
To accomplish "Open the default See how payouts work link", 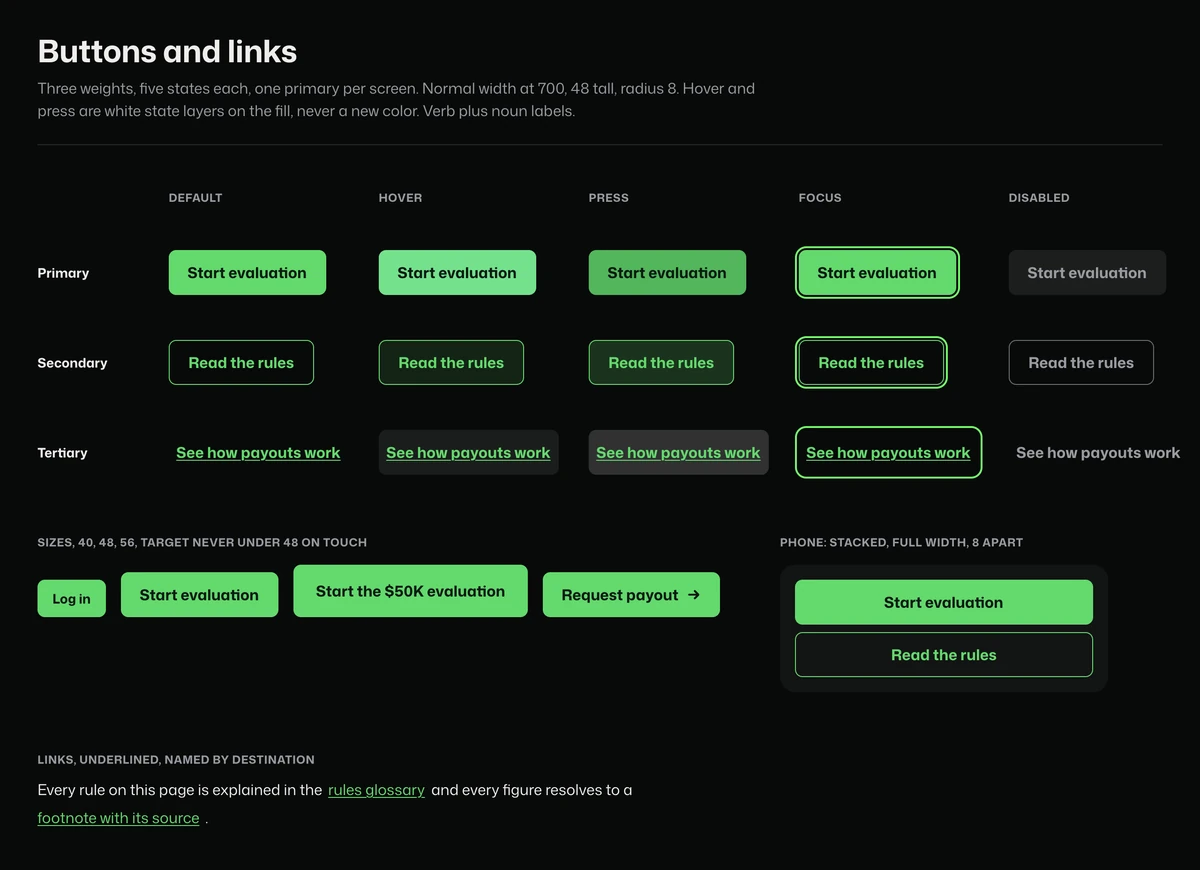I will (x=258, y=452).
